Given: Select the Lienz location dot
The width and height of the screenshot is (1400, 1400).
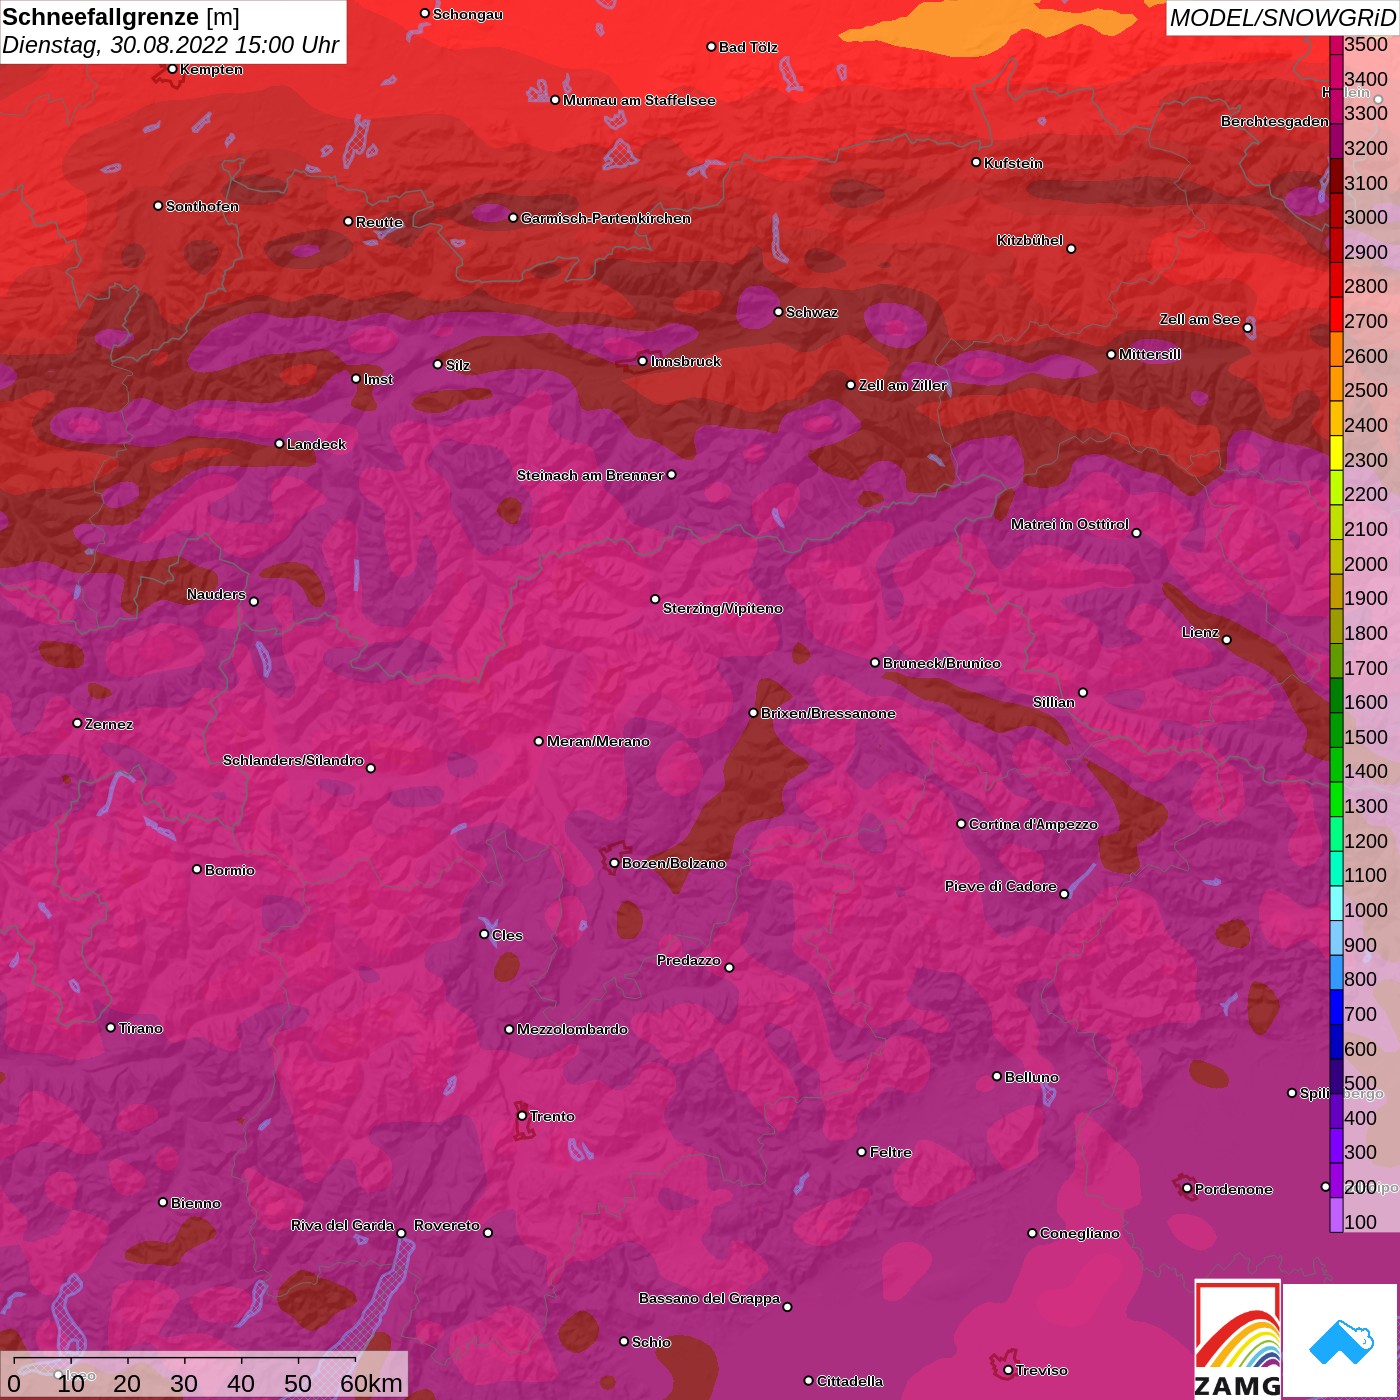Looking at the screenshot, I should tap(1227, 640).
